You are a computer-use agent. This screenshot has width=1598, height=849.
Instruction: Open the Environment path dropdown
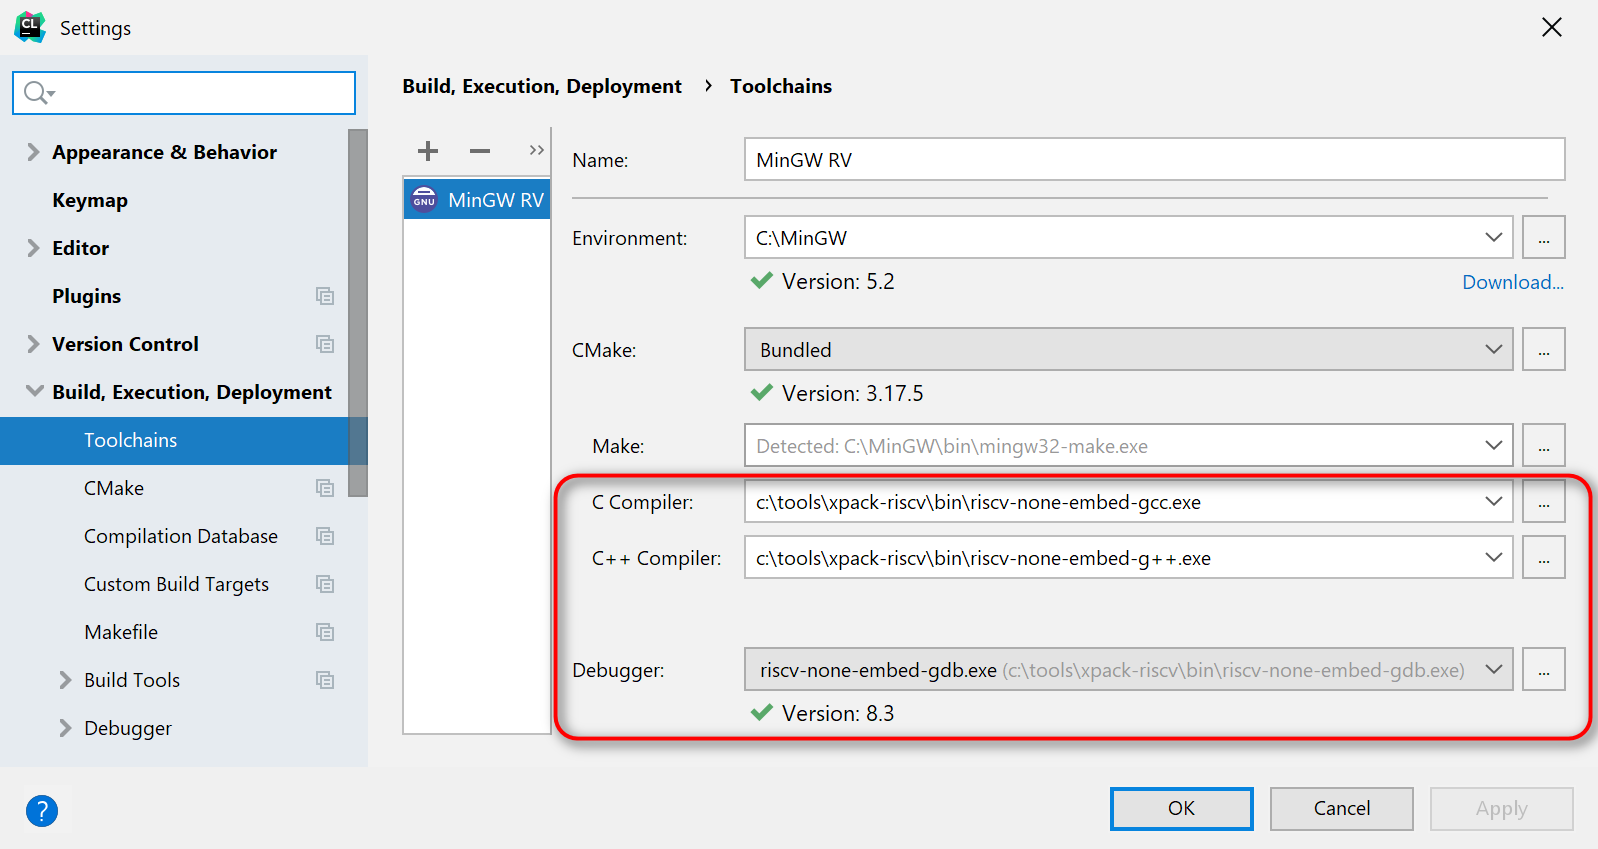pyautogui.click(x=1493, y=238)
